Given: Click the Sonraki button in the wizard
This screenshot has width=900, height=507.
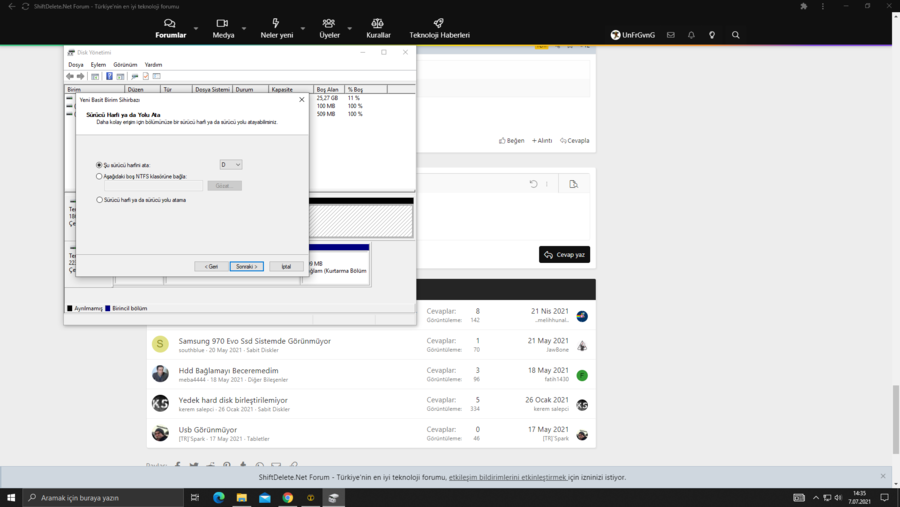Looking at the screenshot, I should (x=247, y=266).
